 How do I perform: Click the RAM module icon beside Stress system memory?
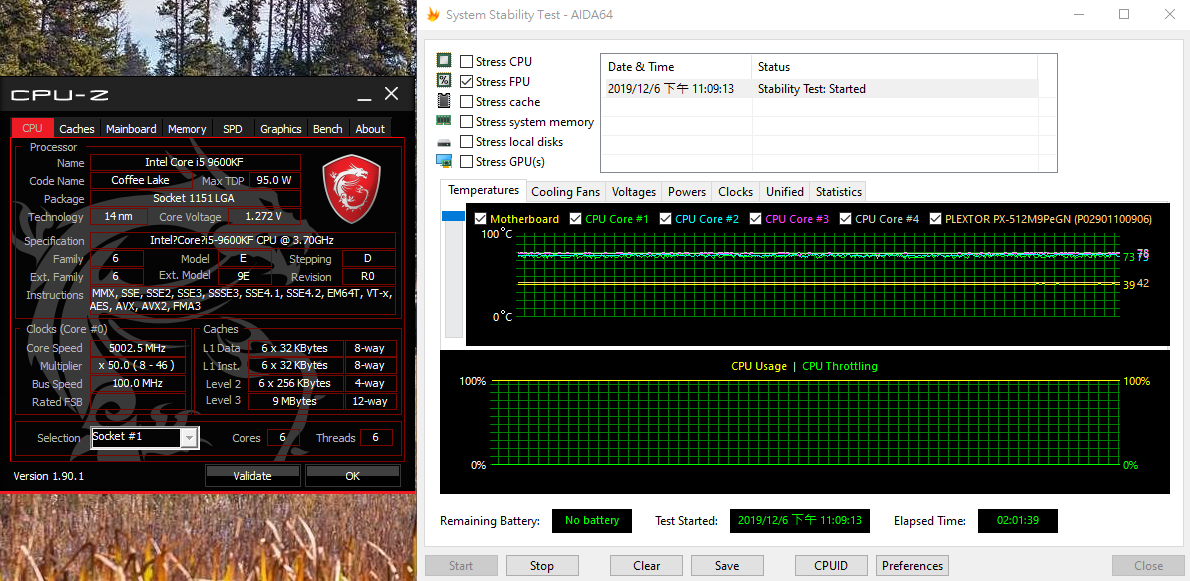click(x=444, y=121)
